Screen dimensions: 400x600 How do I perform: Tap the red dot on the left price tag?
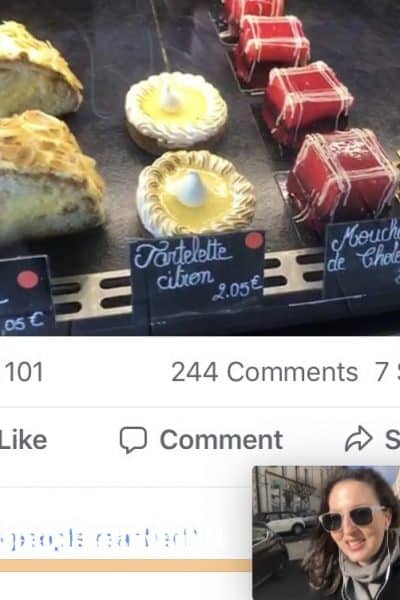click(28, 280)
